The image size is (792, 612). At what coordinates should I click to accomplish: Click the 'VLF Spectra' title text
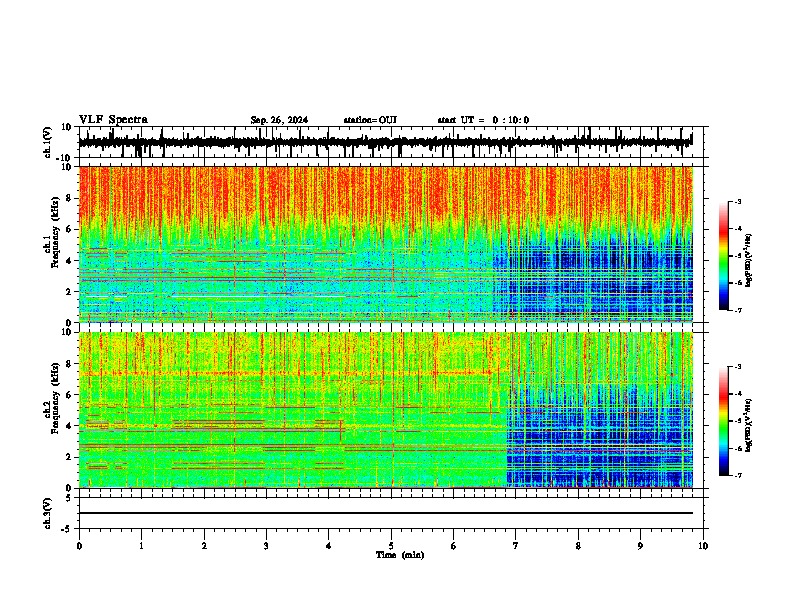113,120
